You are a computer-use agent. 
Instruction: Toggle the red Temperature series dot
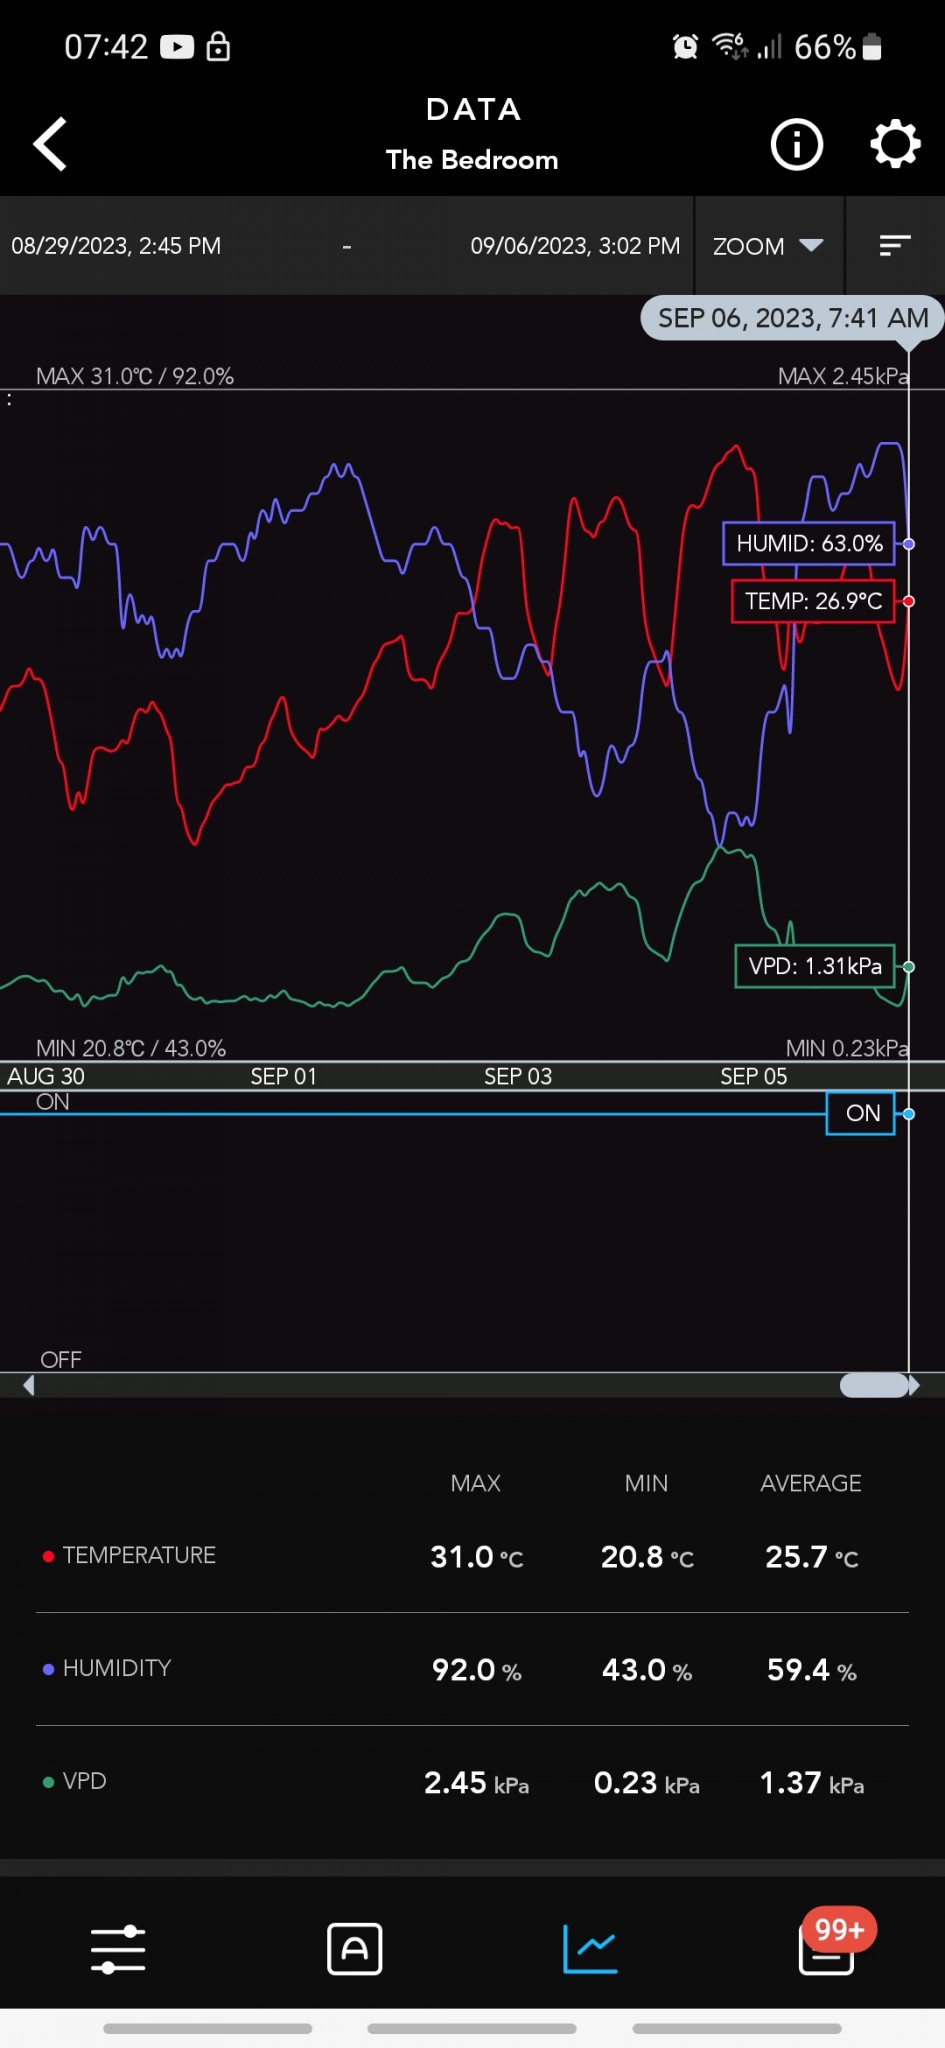tap(48, 1556)
